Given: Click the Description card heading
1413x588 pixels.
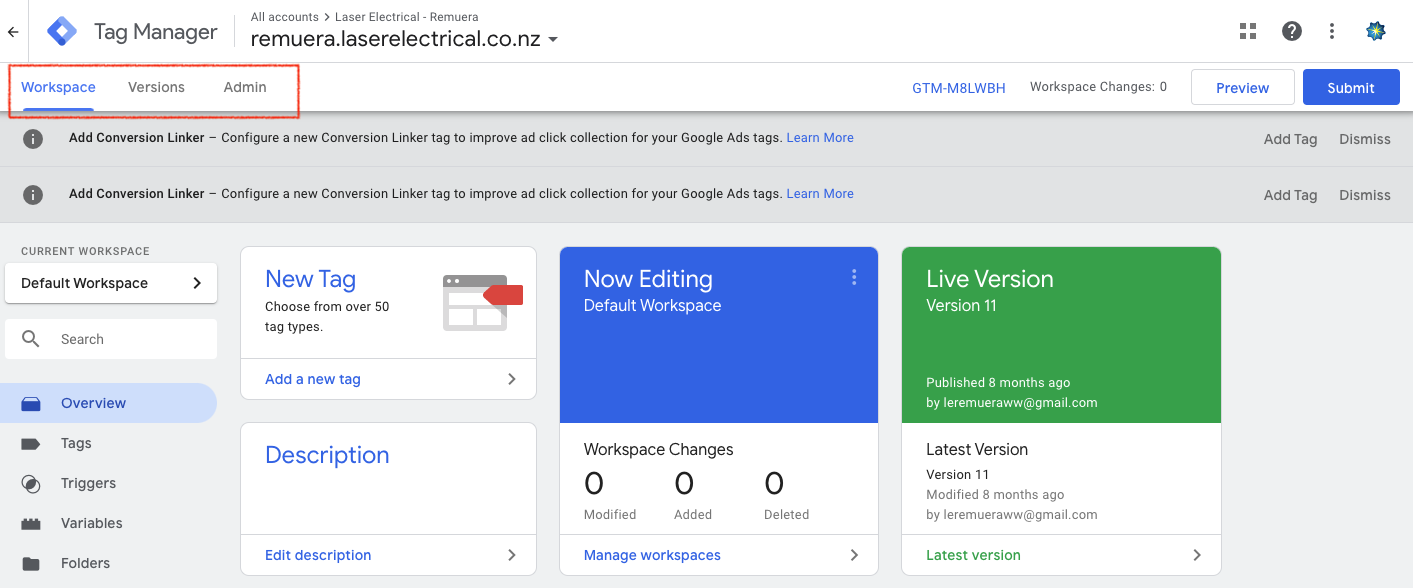Looking at the screenshot, I should (327, 456).
